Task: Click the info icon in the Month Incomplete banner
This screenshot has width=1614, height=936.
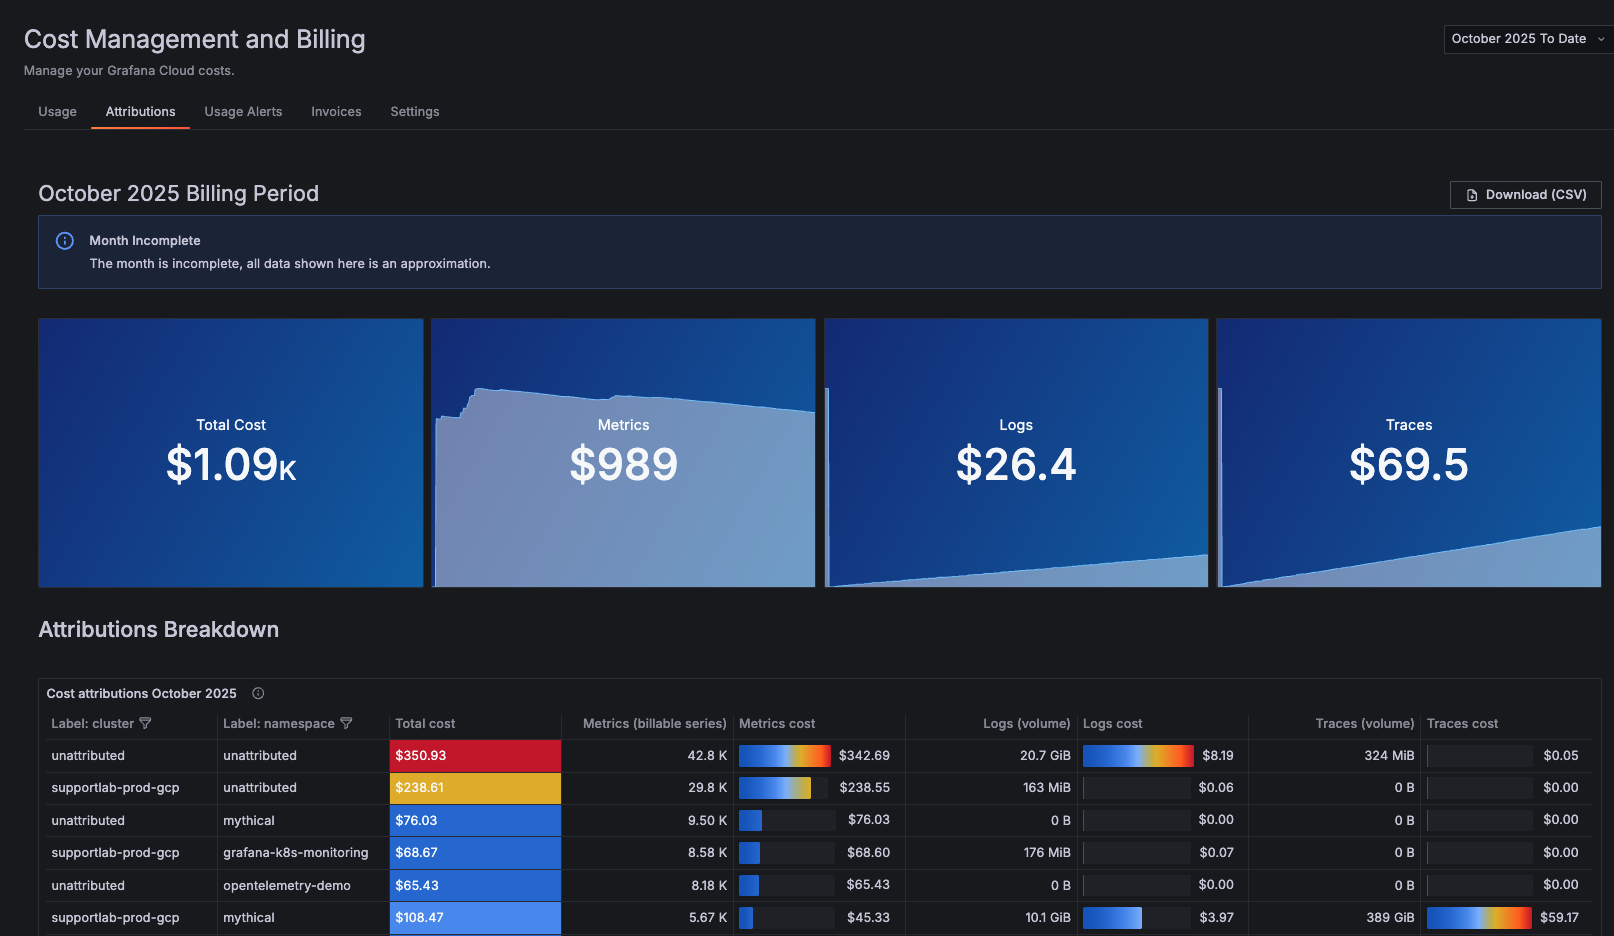Action: 64,240
